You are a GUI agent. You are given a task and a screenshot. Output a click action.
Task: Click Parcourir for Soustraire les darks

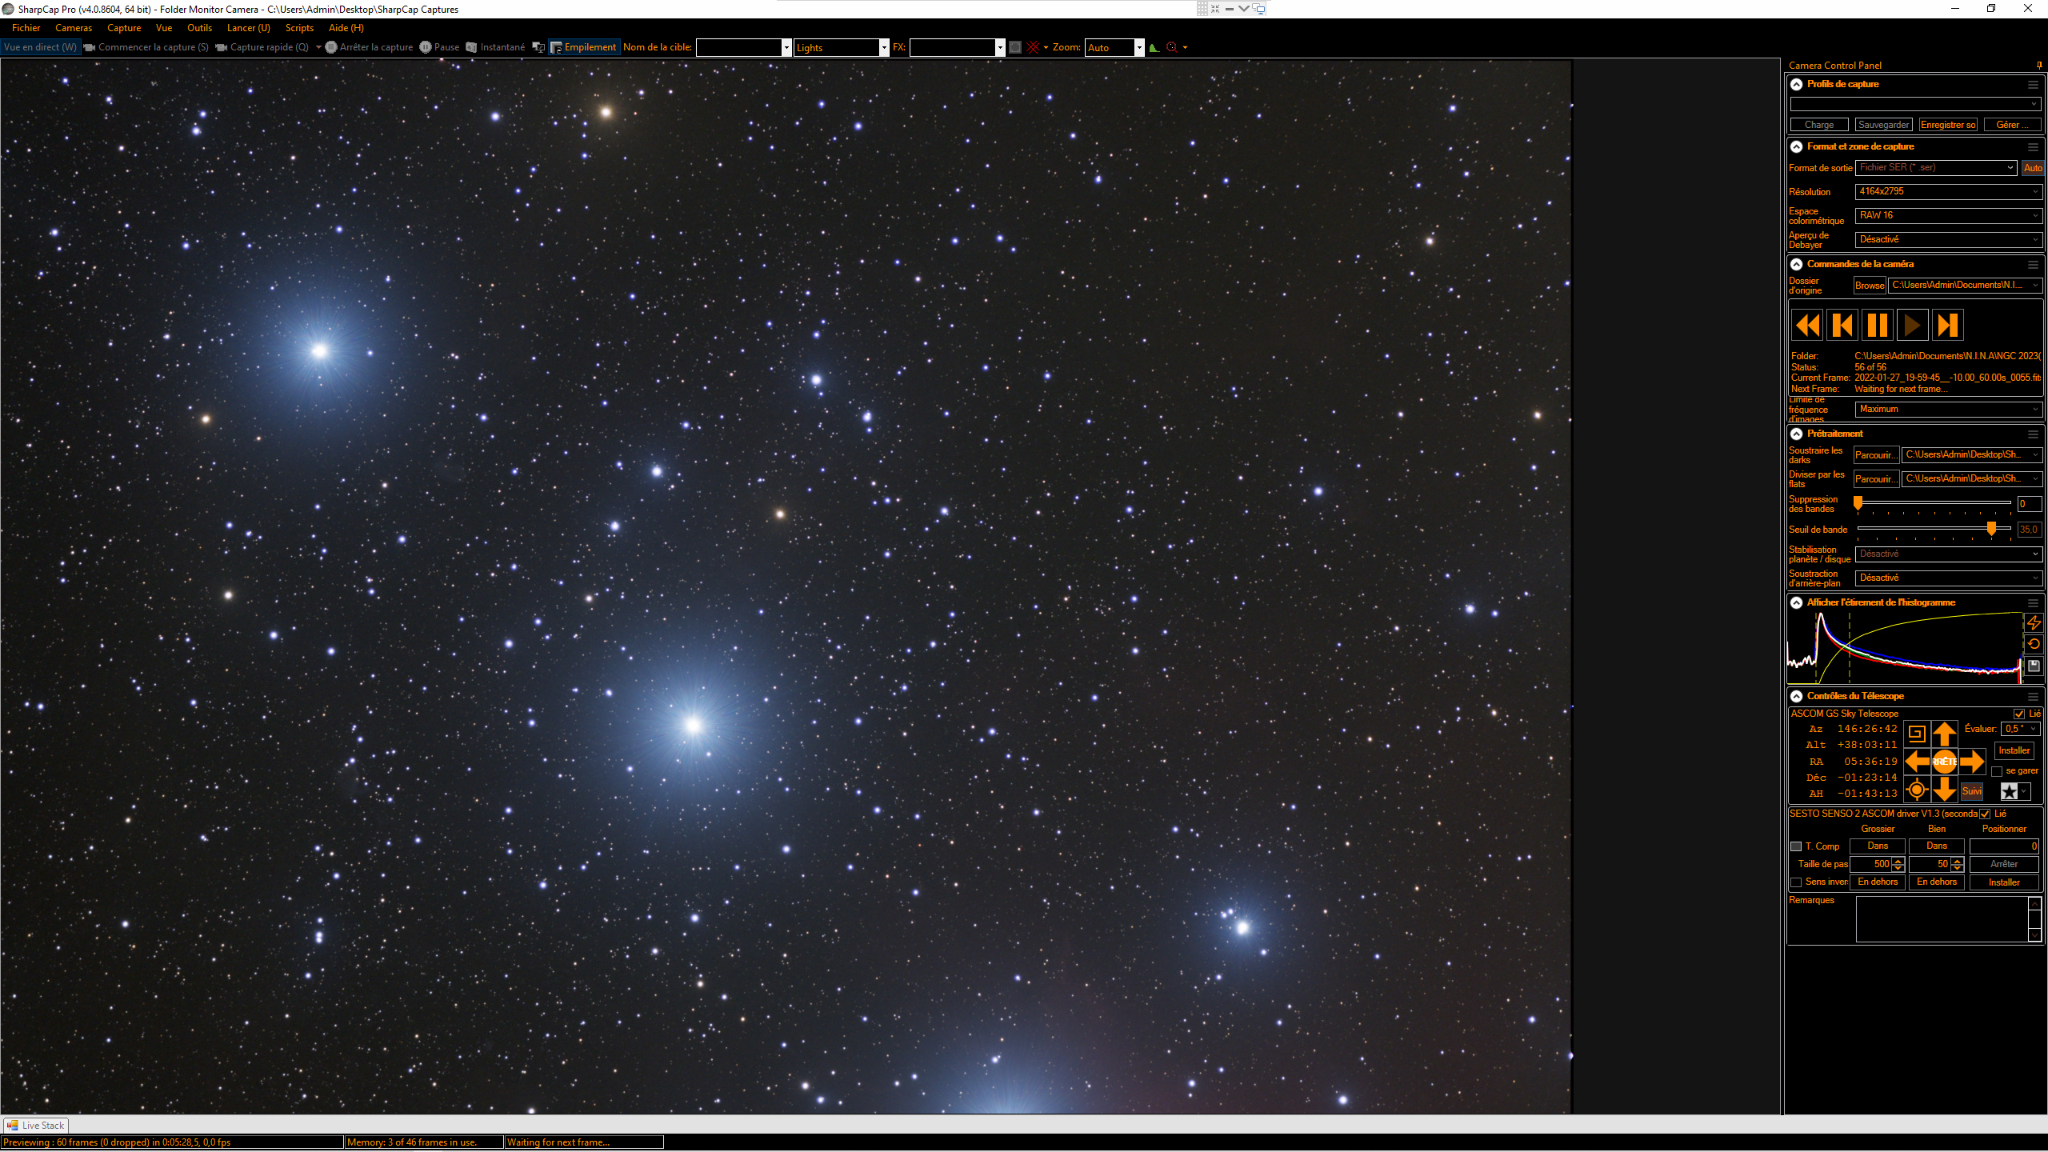[x=1875, y=455]
